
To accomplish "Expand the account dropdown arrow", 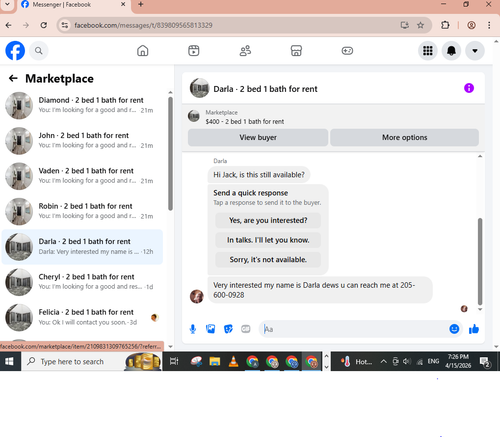I will tap(475, 51).
